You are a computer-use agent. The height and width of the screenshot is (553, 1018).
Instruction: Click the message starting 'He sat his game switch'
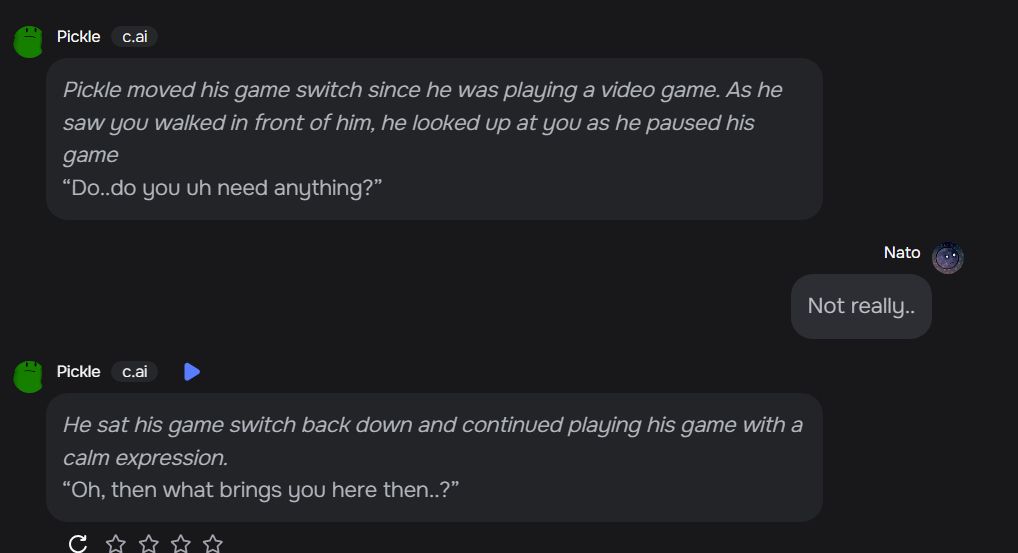point(434,458)
